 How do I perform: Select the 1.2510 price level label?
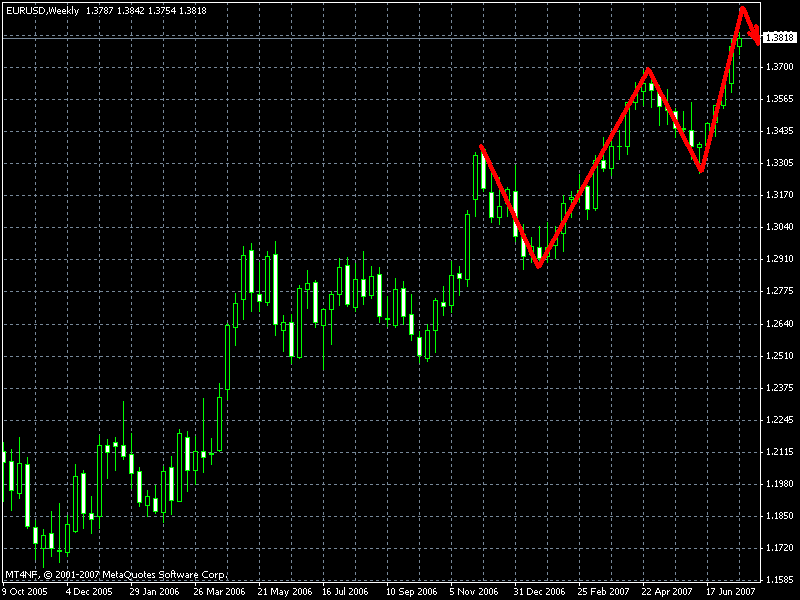pos(780,356)
